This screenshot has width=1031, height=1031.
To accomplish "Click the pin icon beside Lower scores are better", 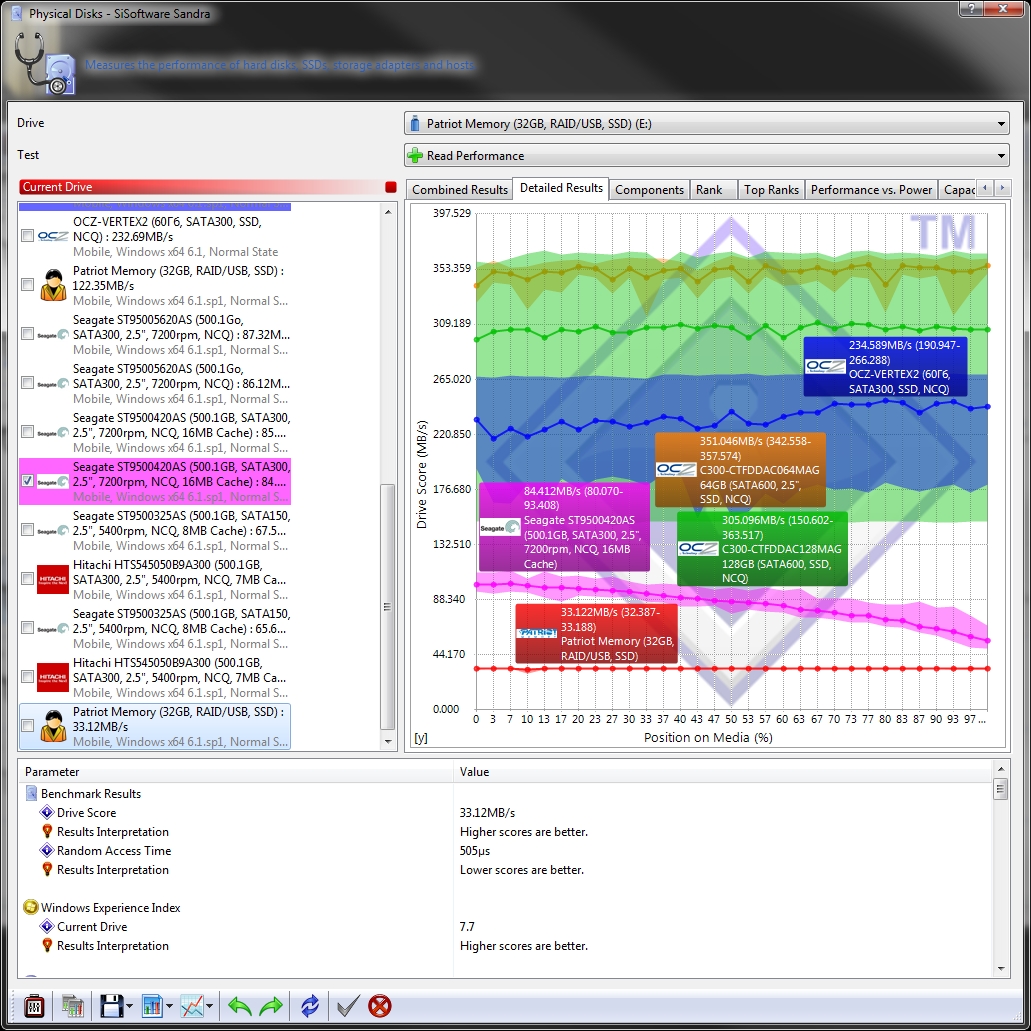I will tap(47, 870).
